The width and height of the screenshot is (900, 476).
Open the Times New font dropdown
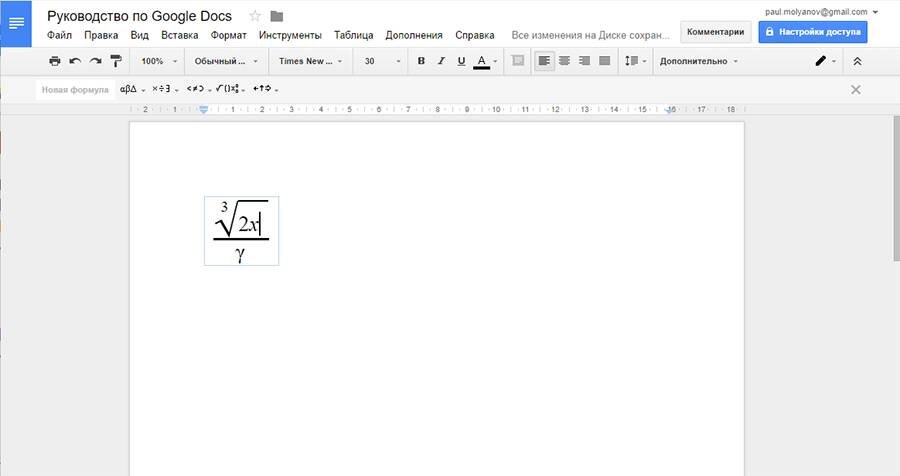pos(310,61)
